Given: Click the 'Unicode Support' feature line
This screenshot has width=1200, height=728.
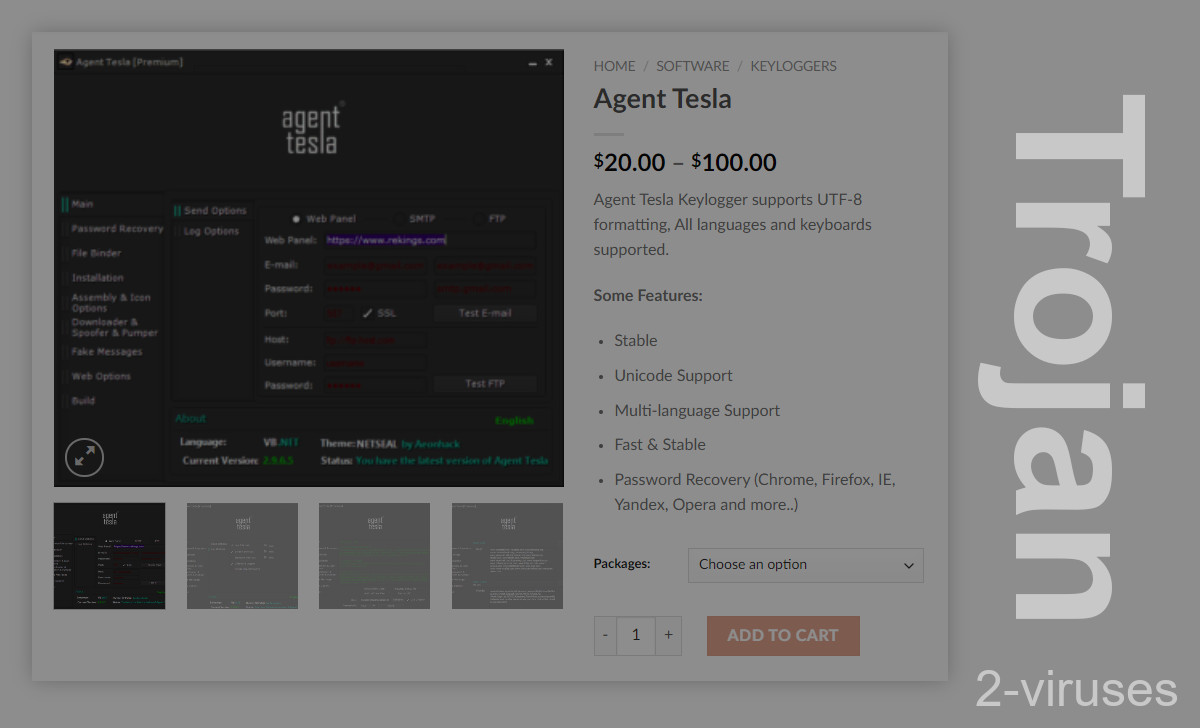Looking at the screenshot, I should click(674, 376).
